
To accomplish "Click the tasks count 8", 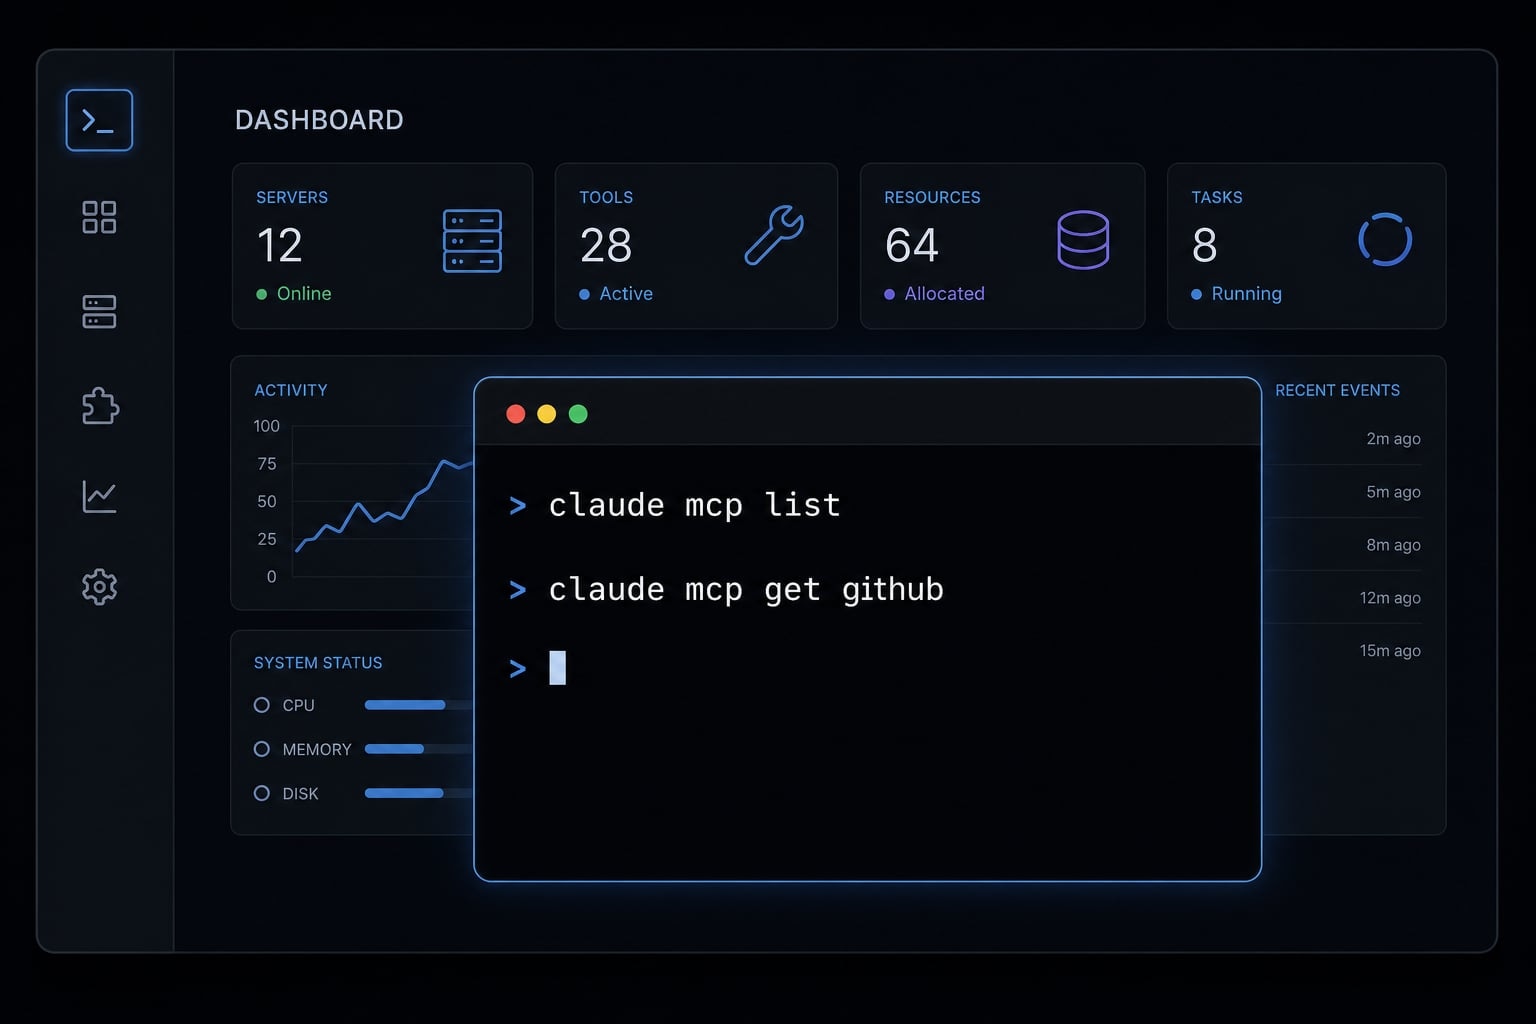I will click(1205, 245).
